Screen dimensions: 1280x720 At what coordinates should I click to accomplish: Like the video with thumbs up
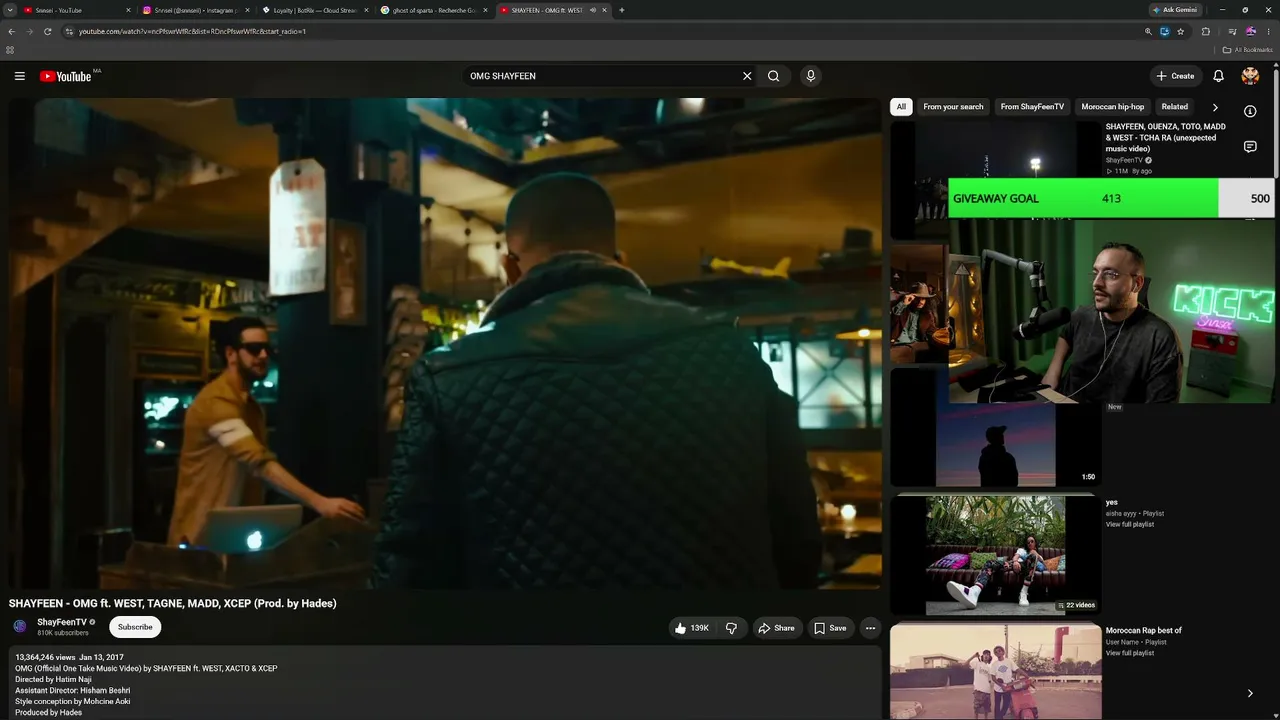[692, 628]
